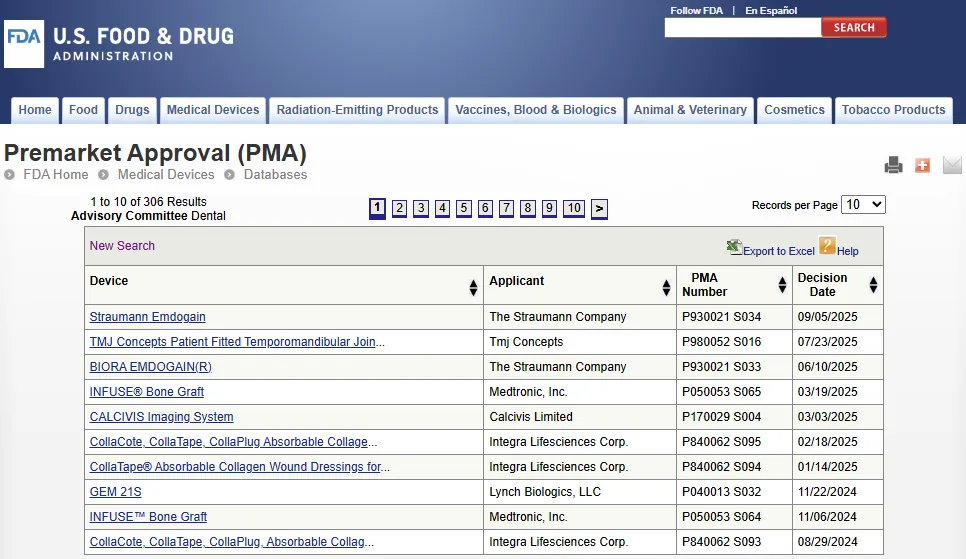Click Export to Excel link

[779, 251]
